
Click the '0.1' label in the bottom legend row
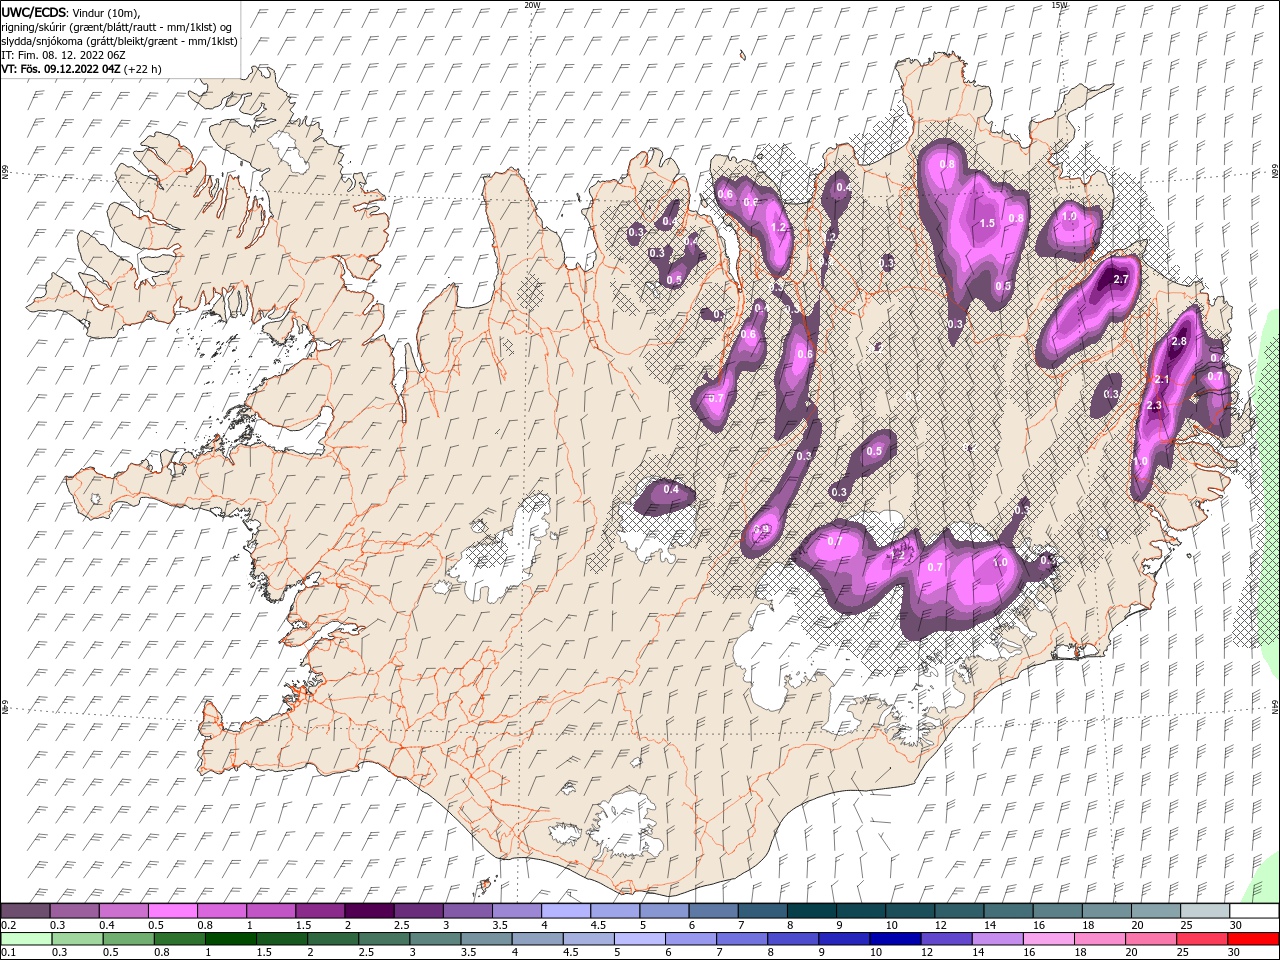[x=8, y=953]
